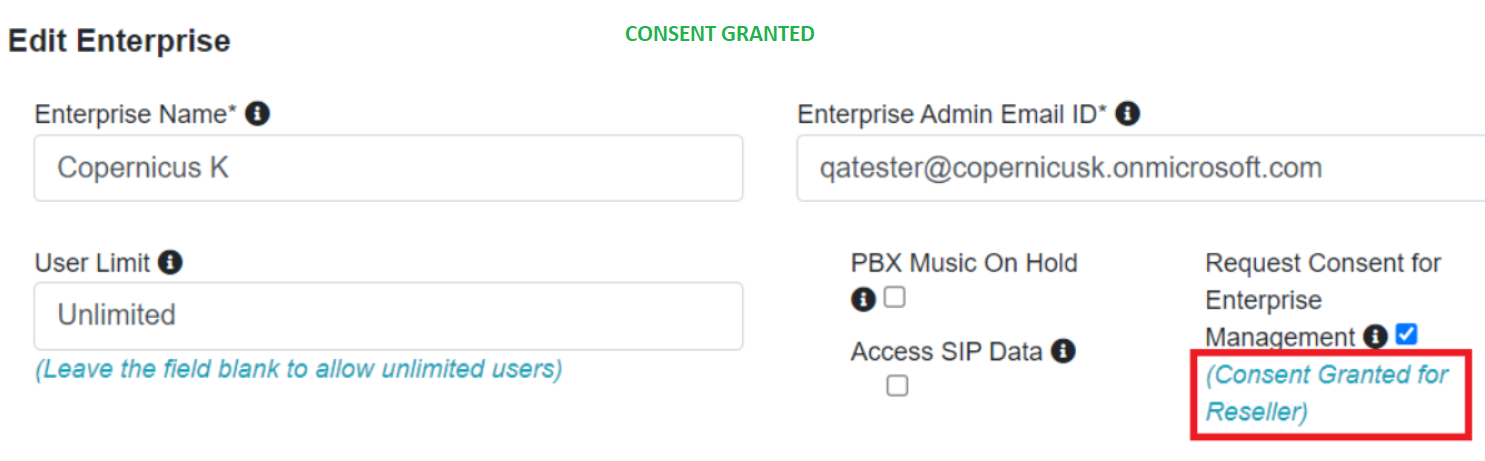
Task: Click the Access SIP Data label
Action: point(946,351)
